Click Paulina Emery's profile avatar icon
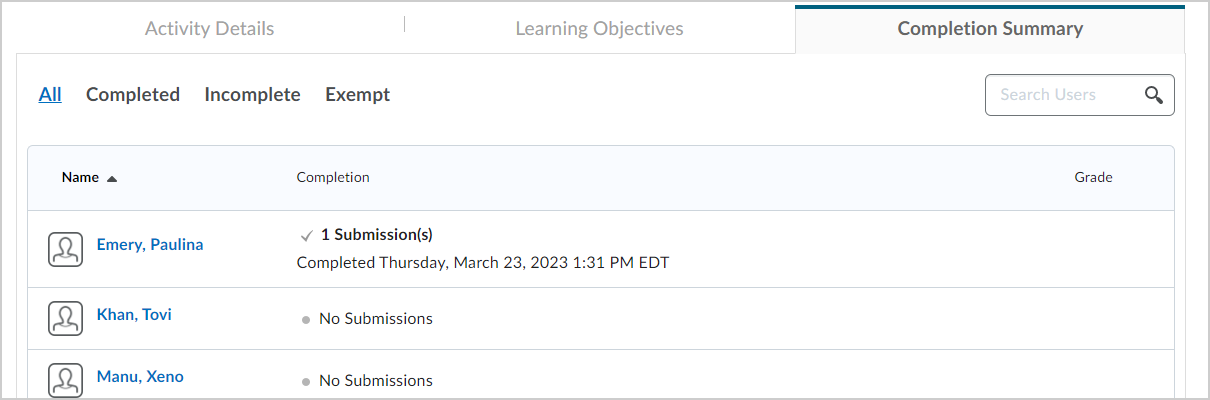Image resolution: width=1210 pixels, height=400 pixels. pos(66,250)
